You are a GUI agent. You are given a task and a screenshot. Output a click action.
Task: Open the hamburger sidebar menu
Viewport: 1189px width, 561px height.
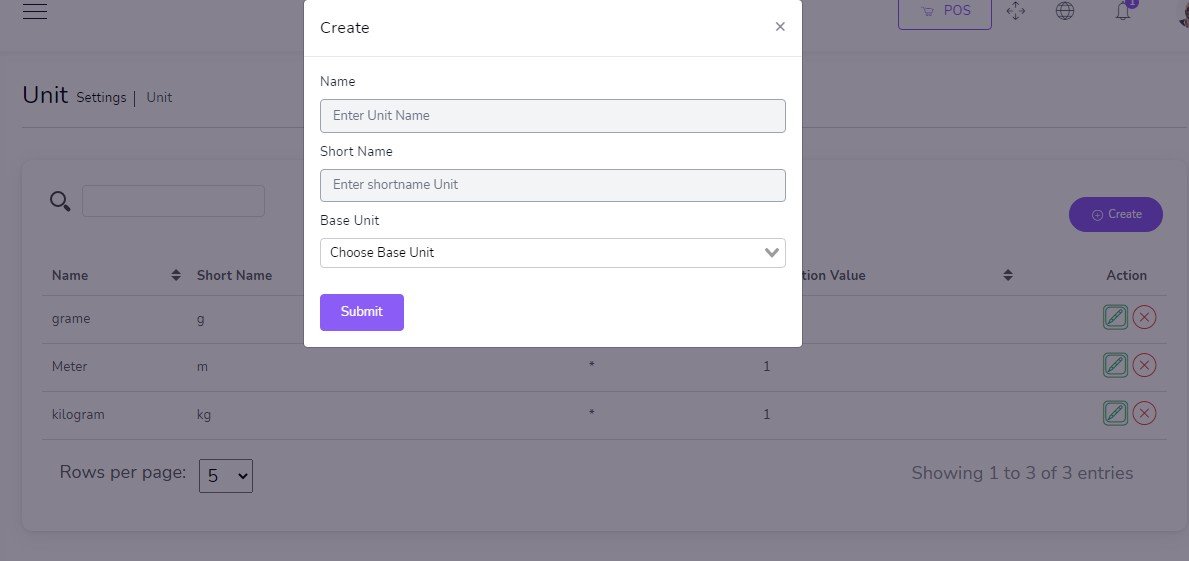(35, 12)
